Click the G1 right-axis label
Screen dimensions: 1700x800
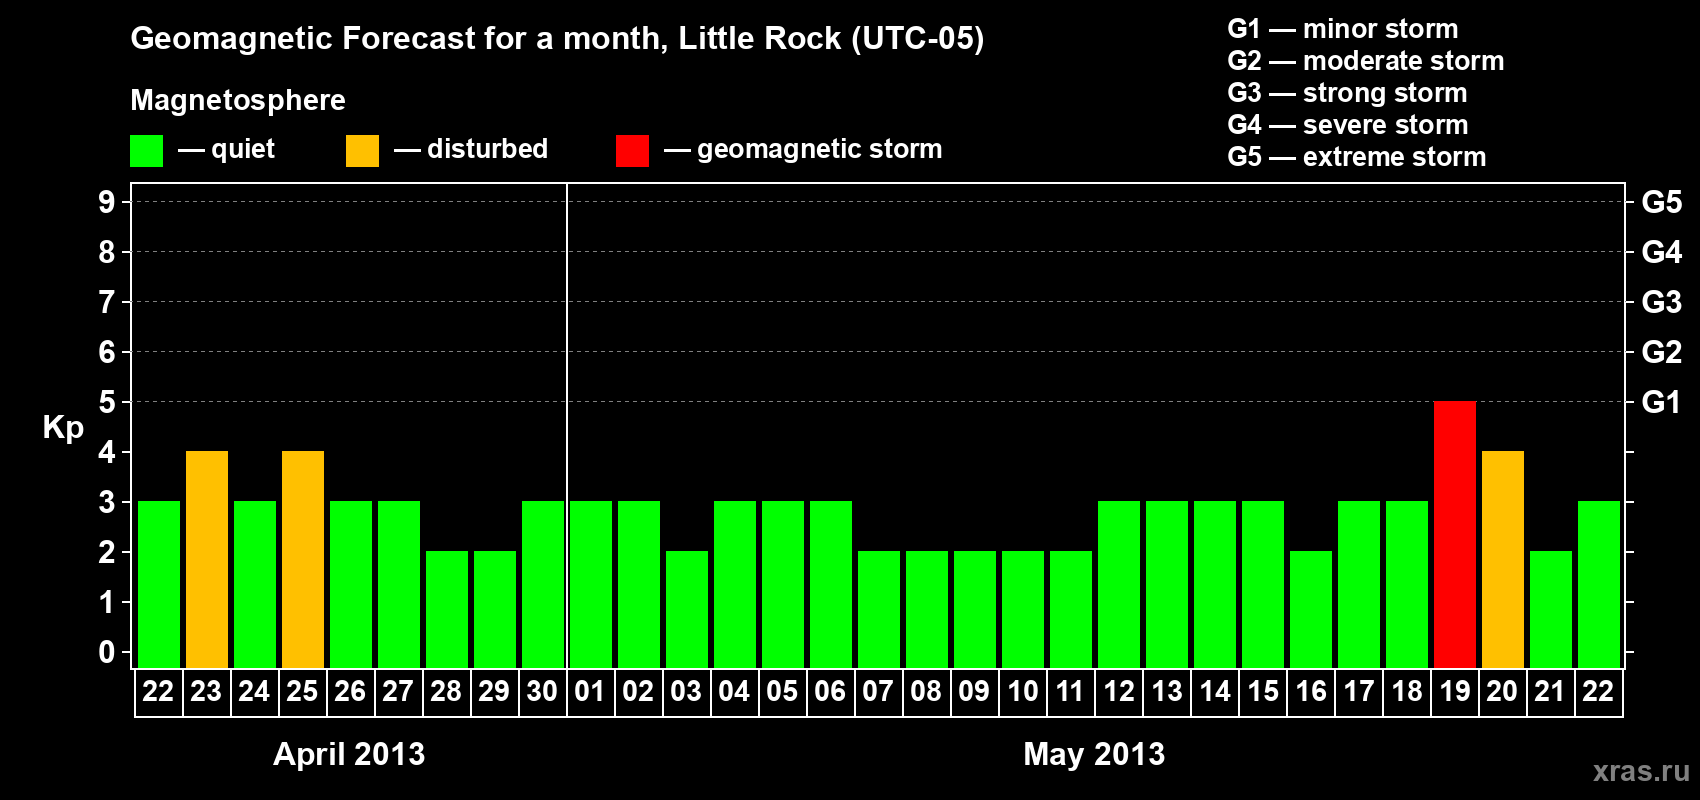1661,402
